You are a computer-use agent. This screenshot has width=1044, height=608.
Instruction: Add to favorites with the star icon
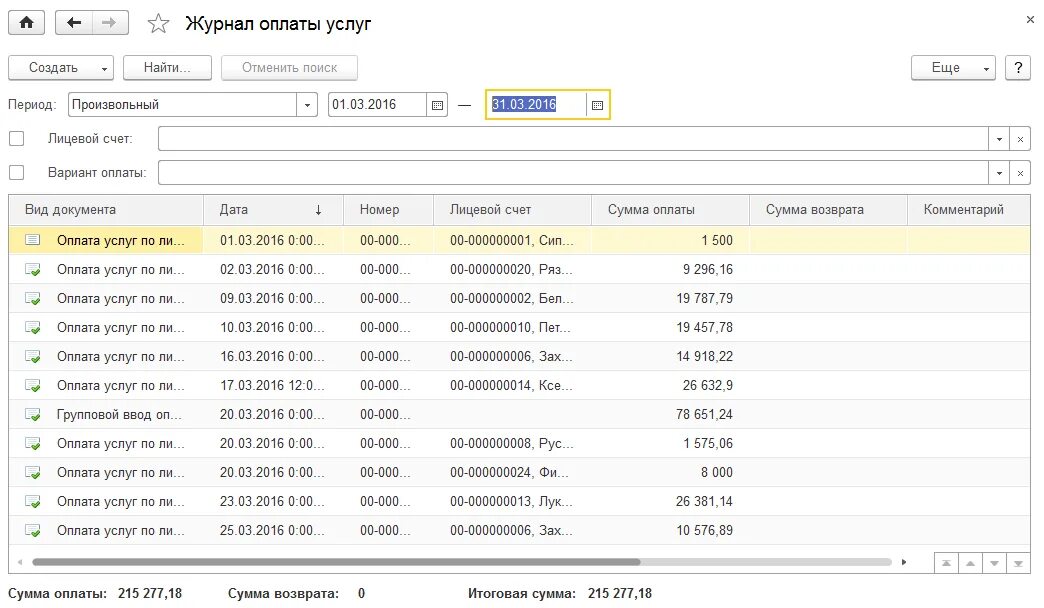(158, 24)
